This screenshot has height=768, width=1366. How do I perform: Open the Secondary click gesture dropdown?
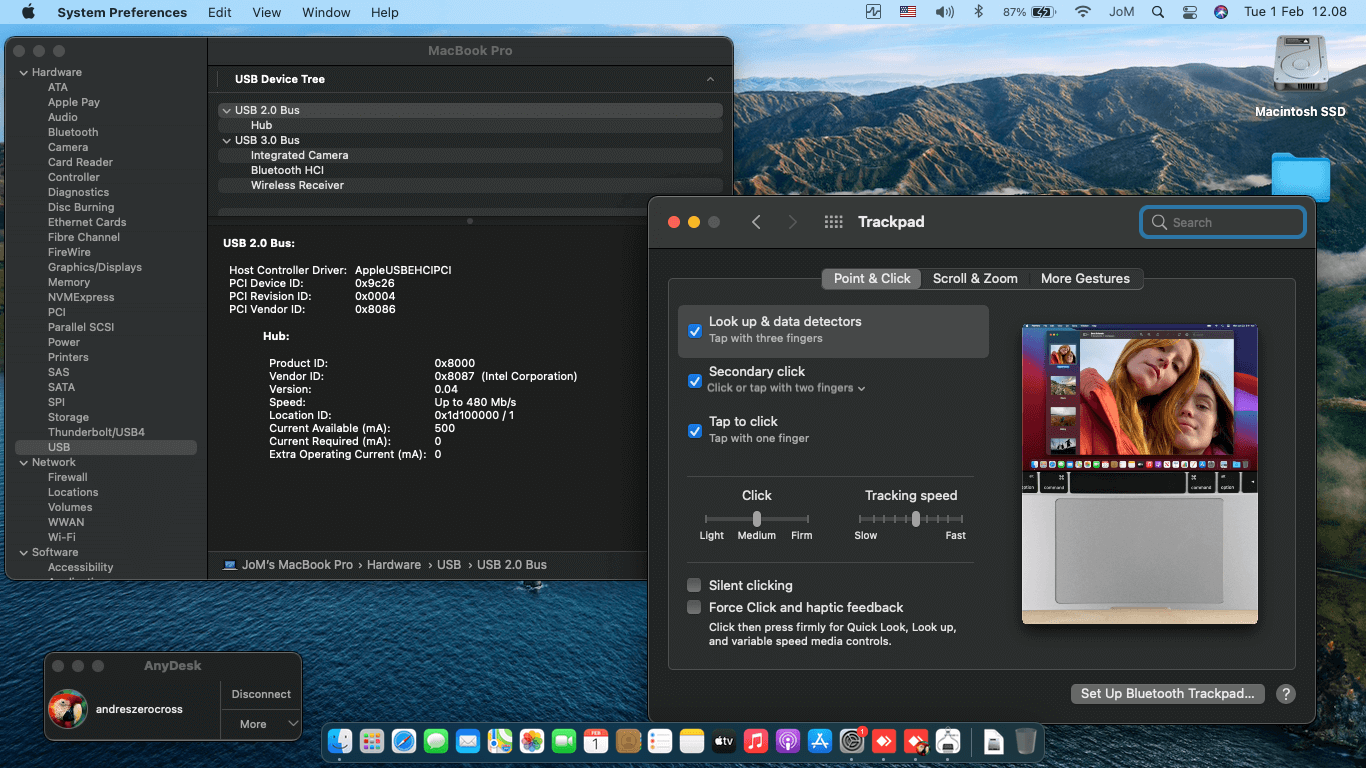point(861,388)
